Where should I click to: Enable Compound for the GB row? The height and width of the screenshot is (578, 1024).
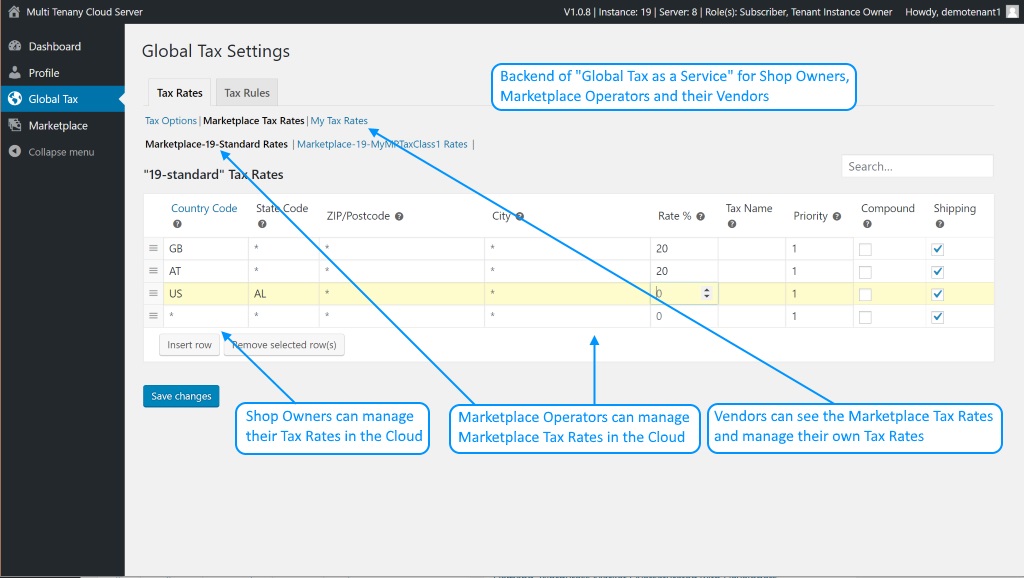(x=865, y=249)
